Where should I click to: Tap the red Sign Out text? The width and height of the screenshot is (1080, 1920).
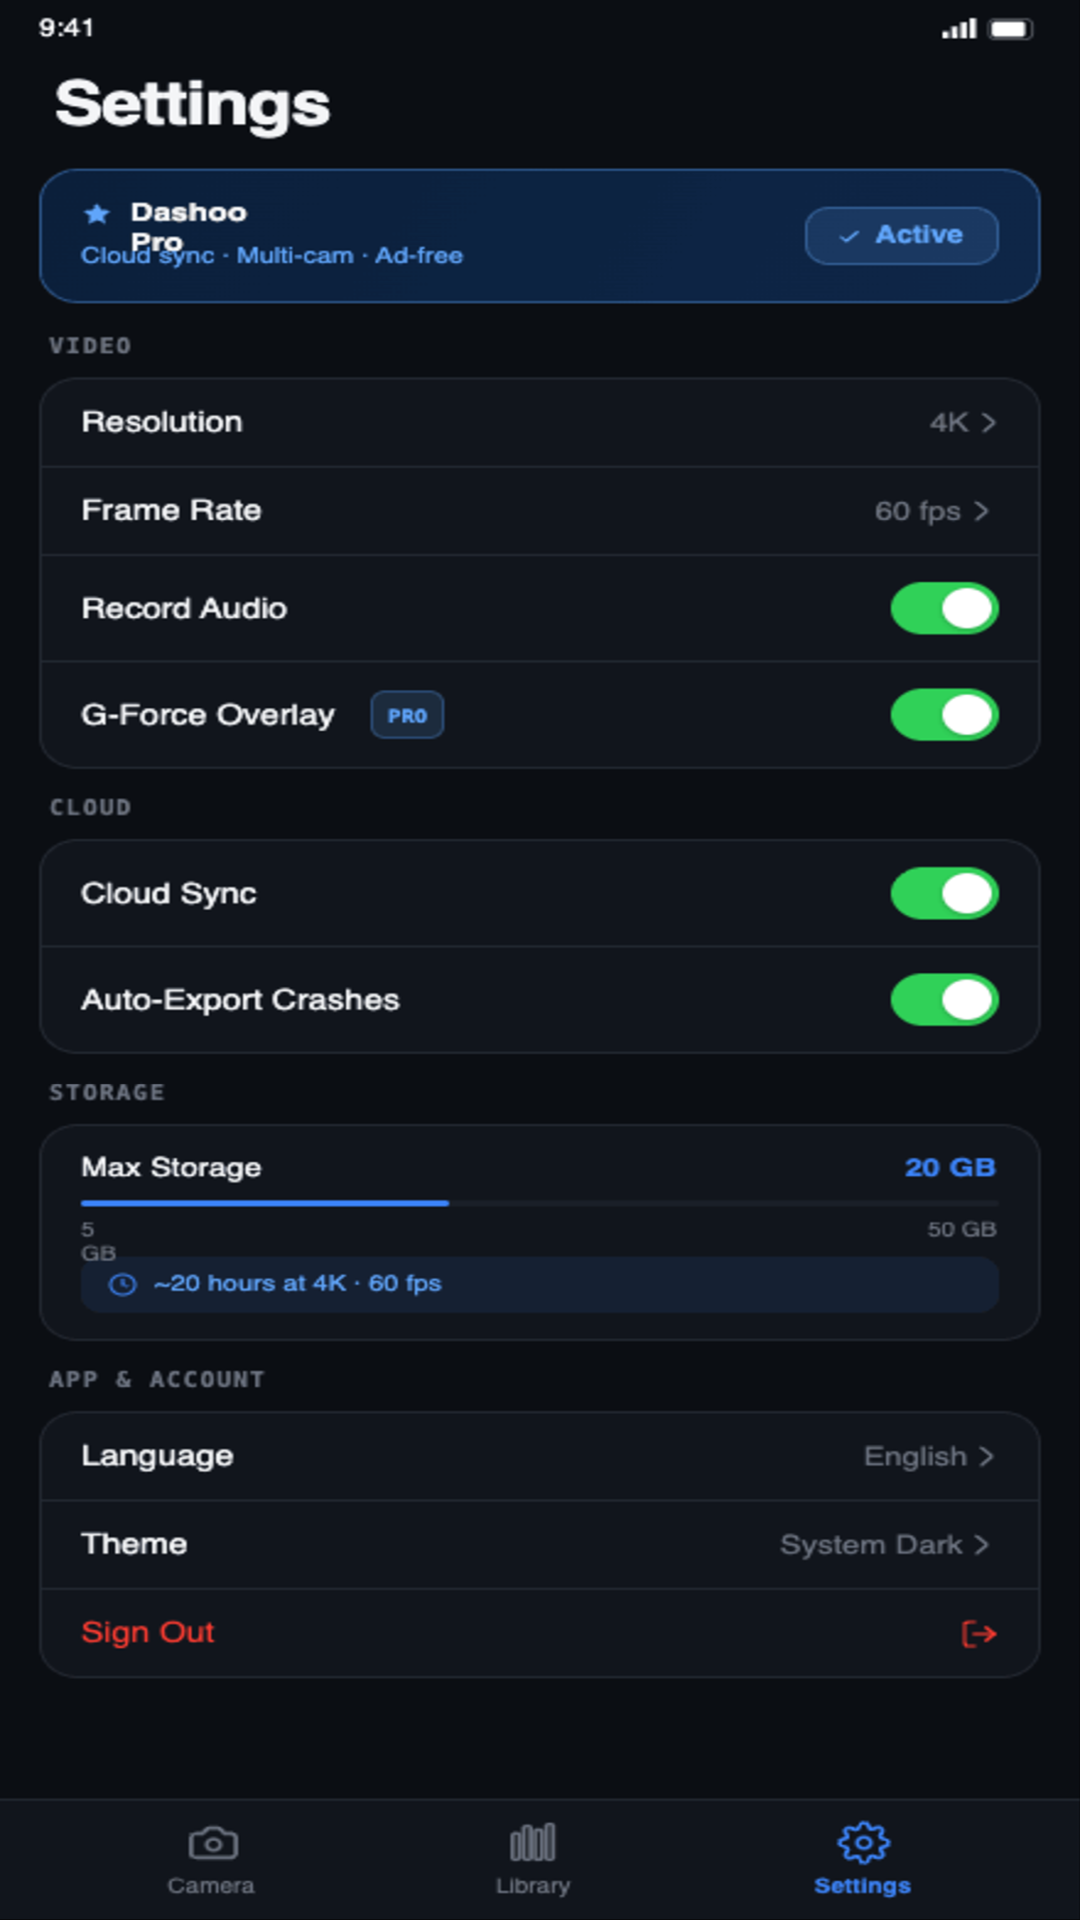click(x=148, y=1632)
